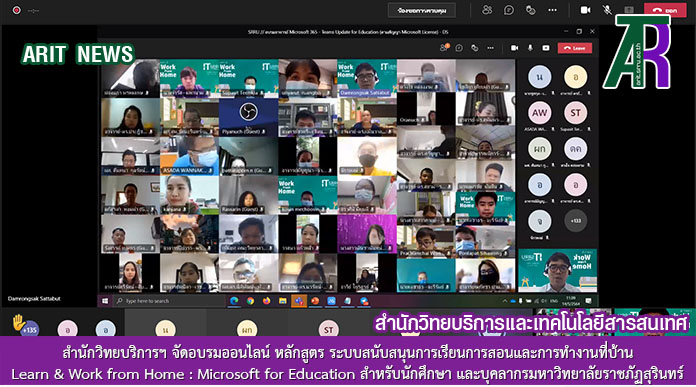Select Microsoft Teams taskbar icon
Viewport: 696px width, 387px height.
(x=299, y=301)
